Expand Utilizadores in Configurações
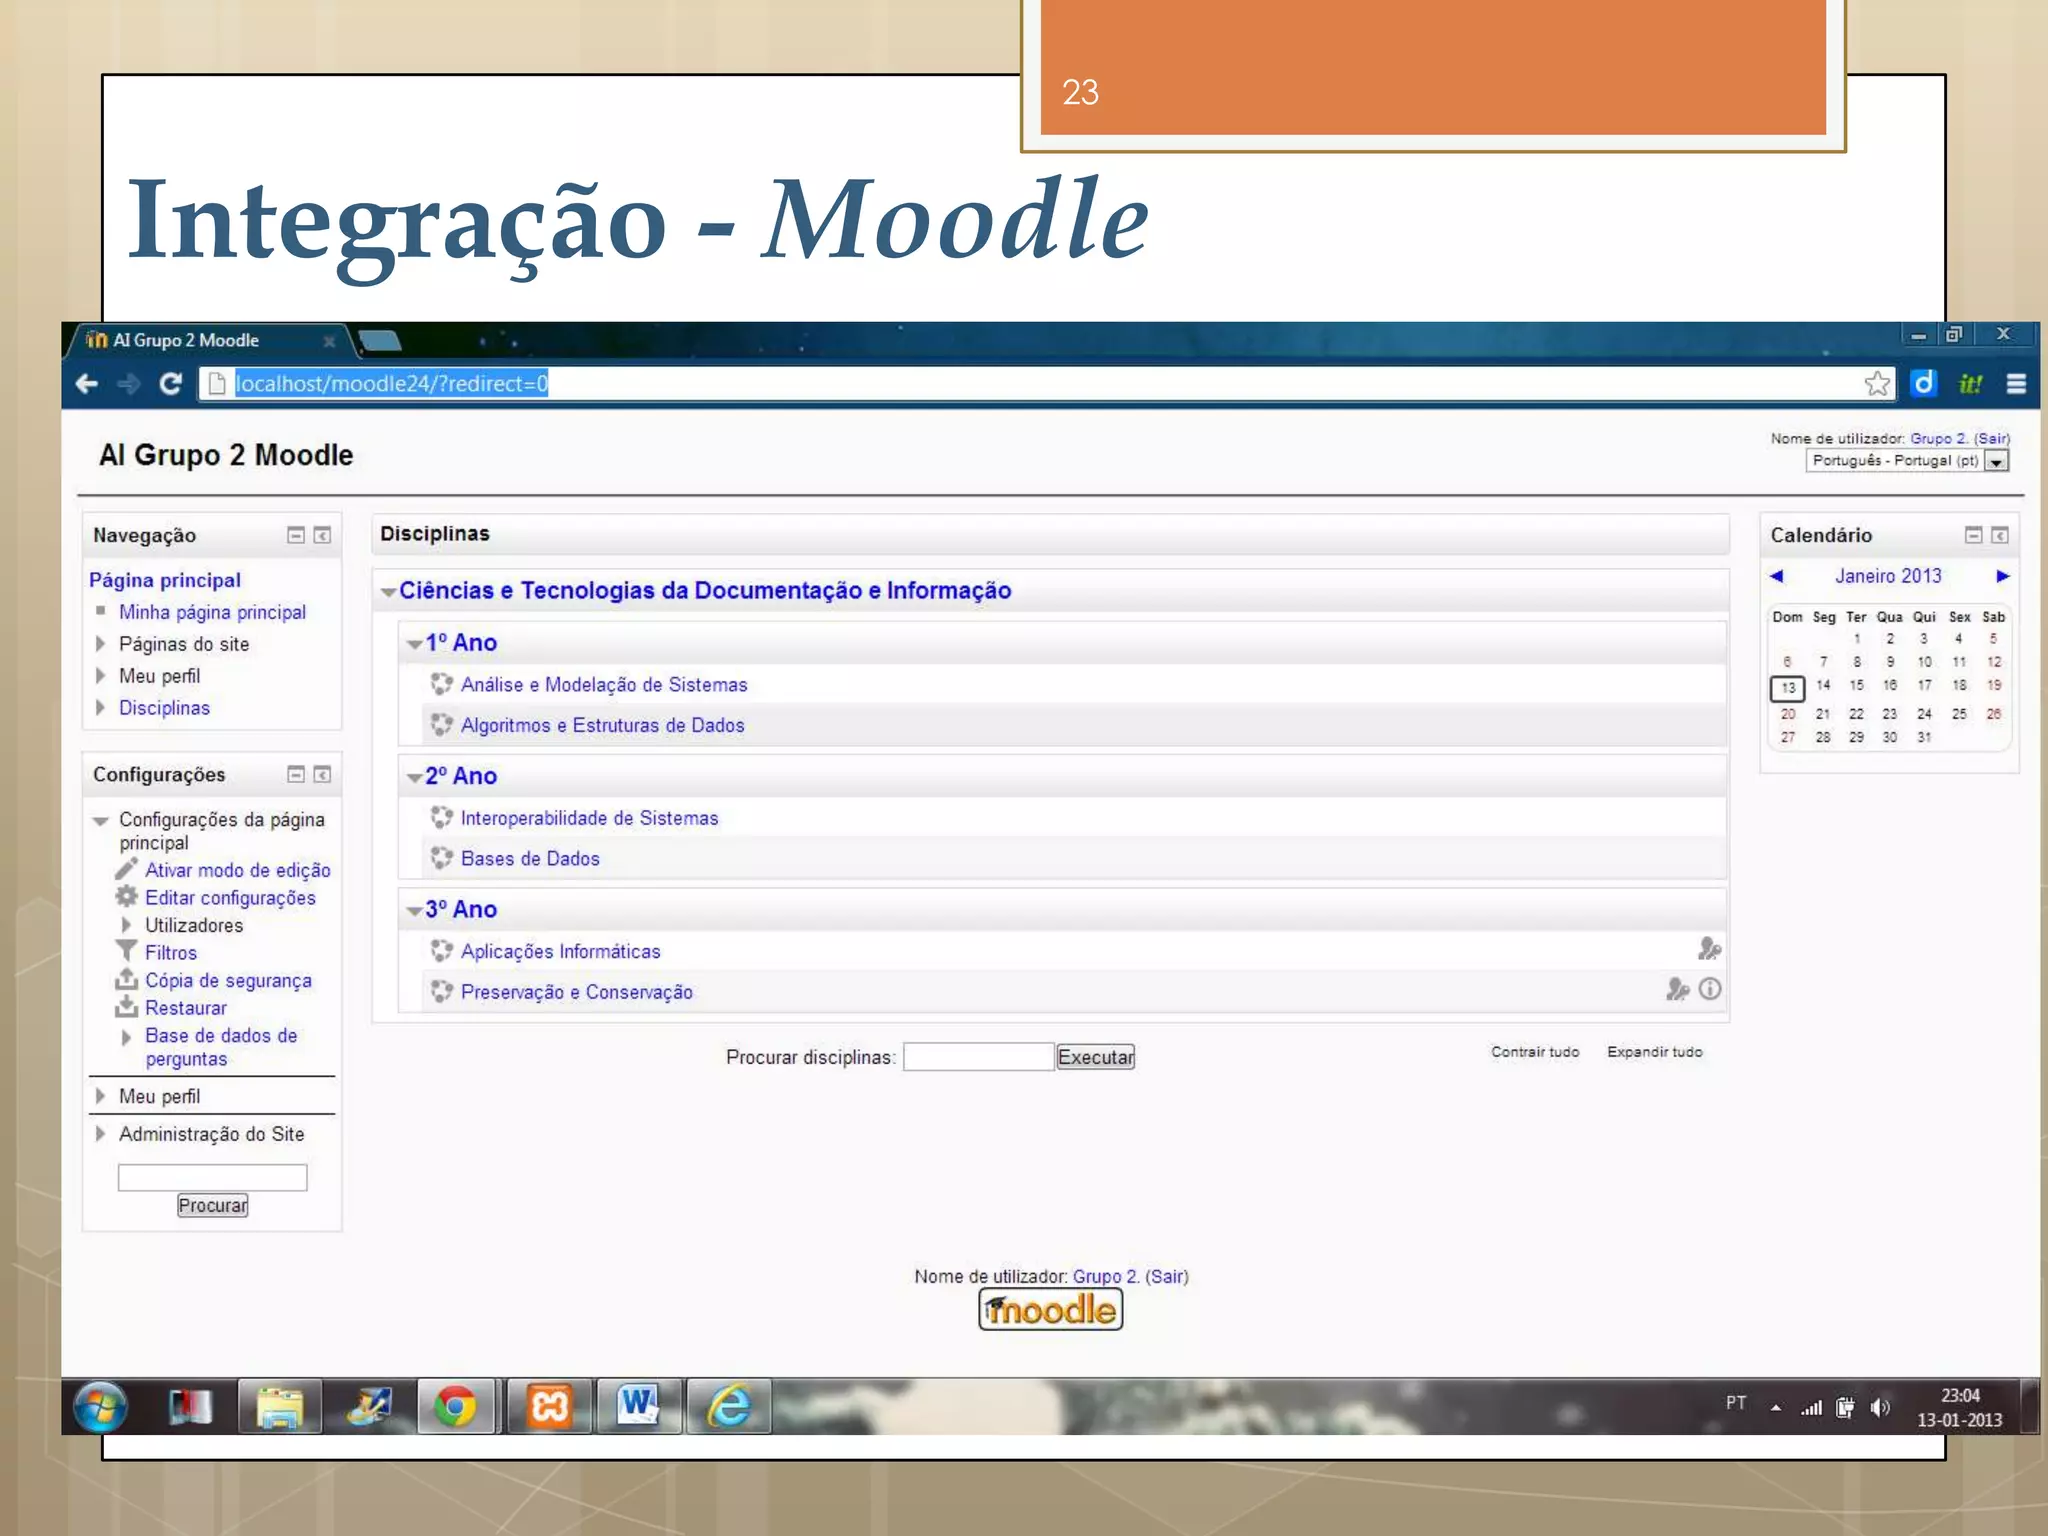2048x1536 pixels. point(126,925)
